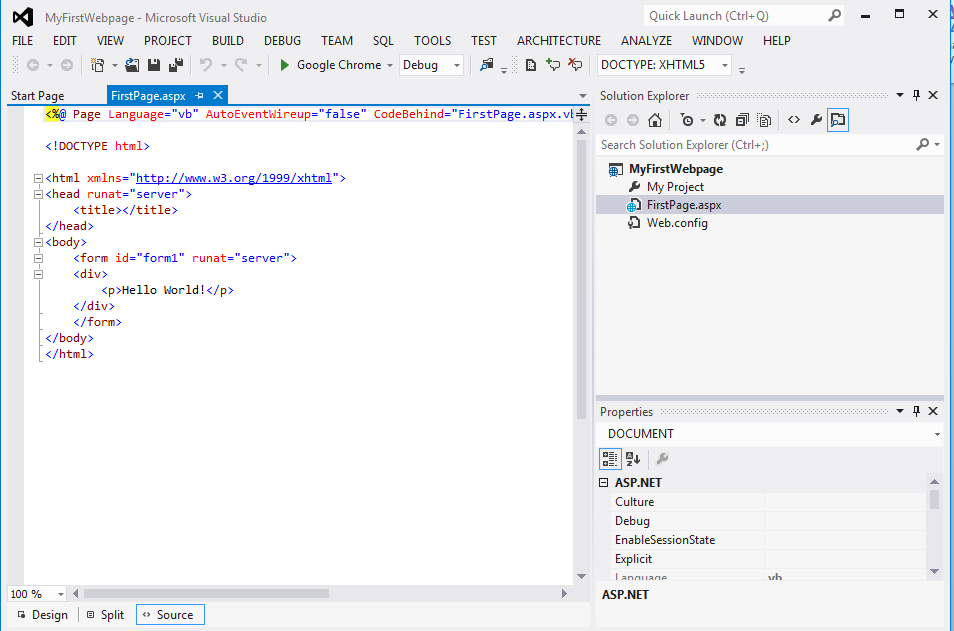954x631 pixels.
Task: Open the FILE menu
Action: (23, 41)
